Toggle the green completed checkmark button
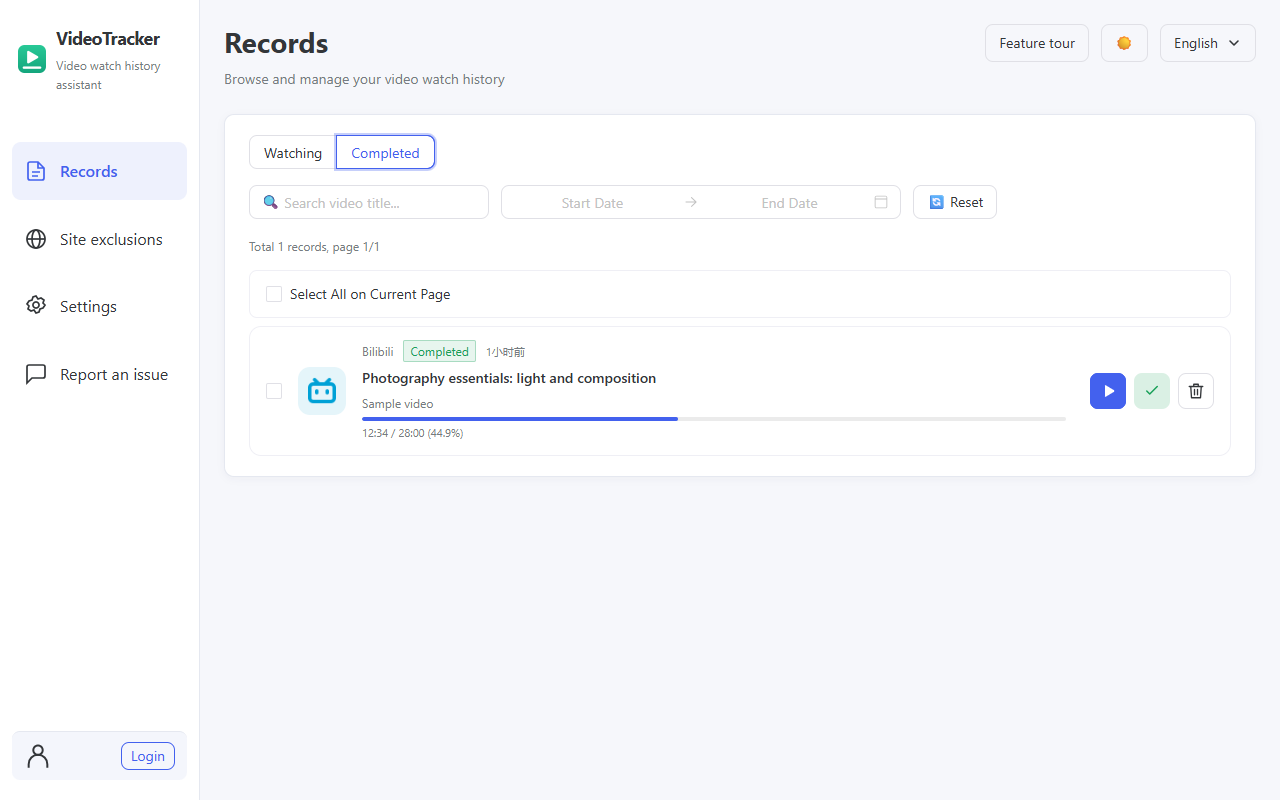Image resolution: width=1280 pixels, height=800 pixels. (1152, 391)
